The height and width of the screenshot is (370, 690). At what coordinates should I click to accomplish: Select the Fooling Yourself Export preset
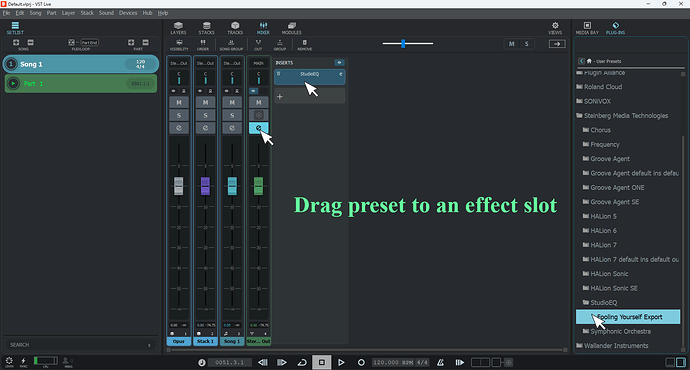click(628, 317)
